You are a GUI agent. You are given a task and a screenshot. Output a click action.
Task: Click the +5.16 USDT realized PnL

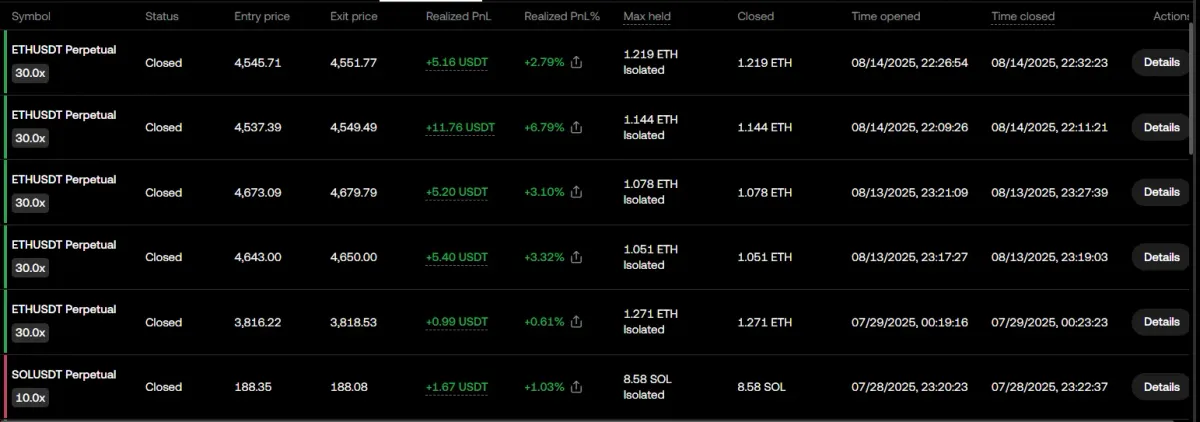pos(457,63)
